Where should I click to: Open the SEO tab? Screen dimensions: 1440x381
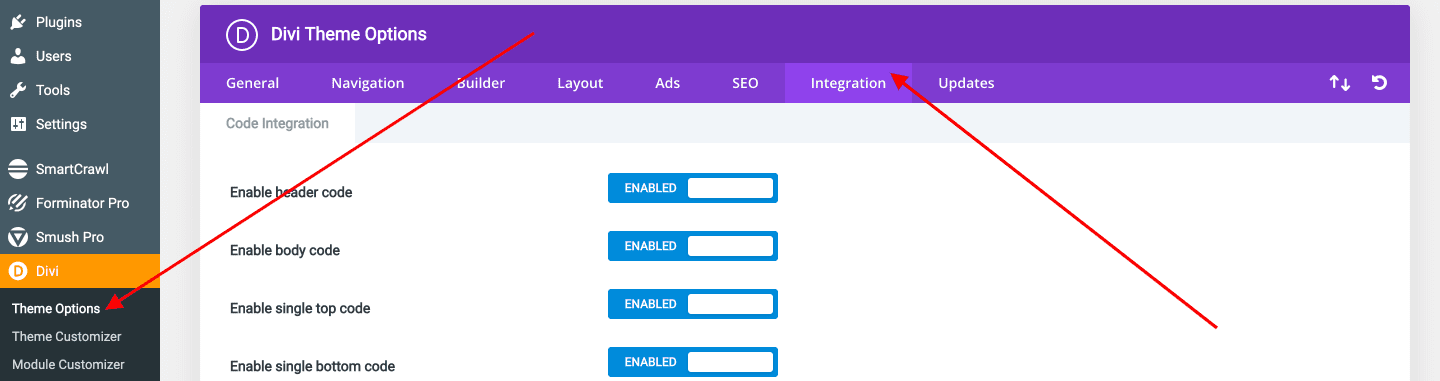[x=745, y=83]
